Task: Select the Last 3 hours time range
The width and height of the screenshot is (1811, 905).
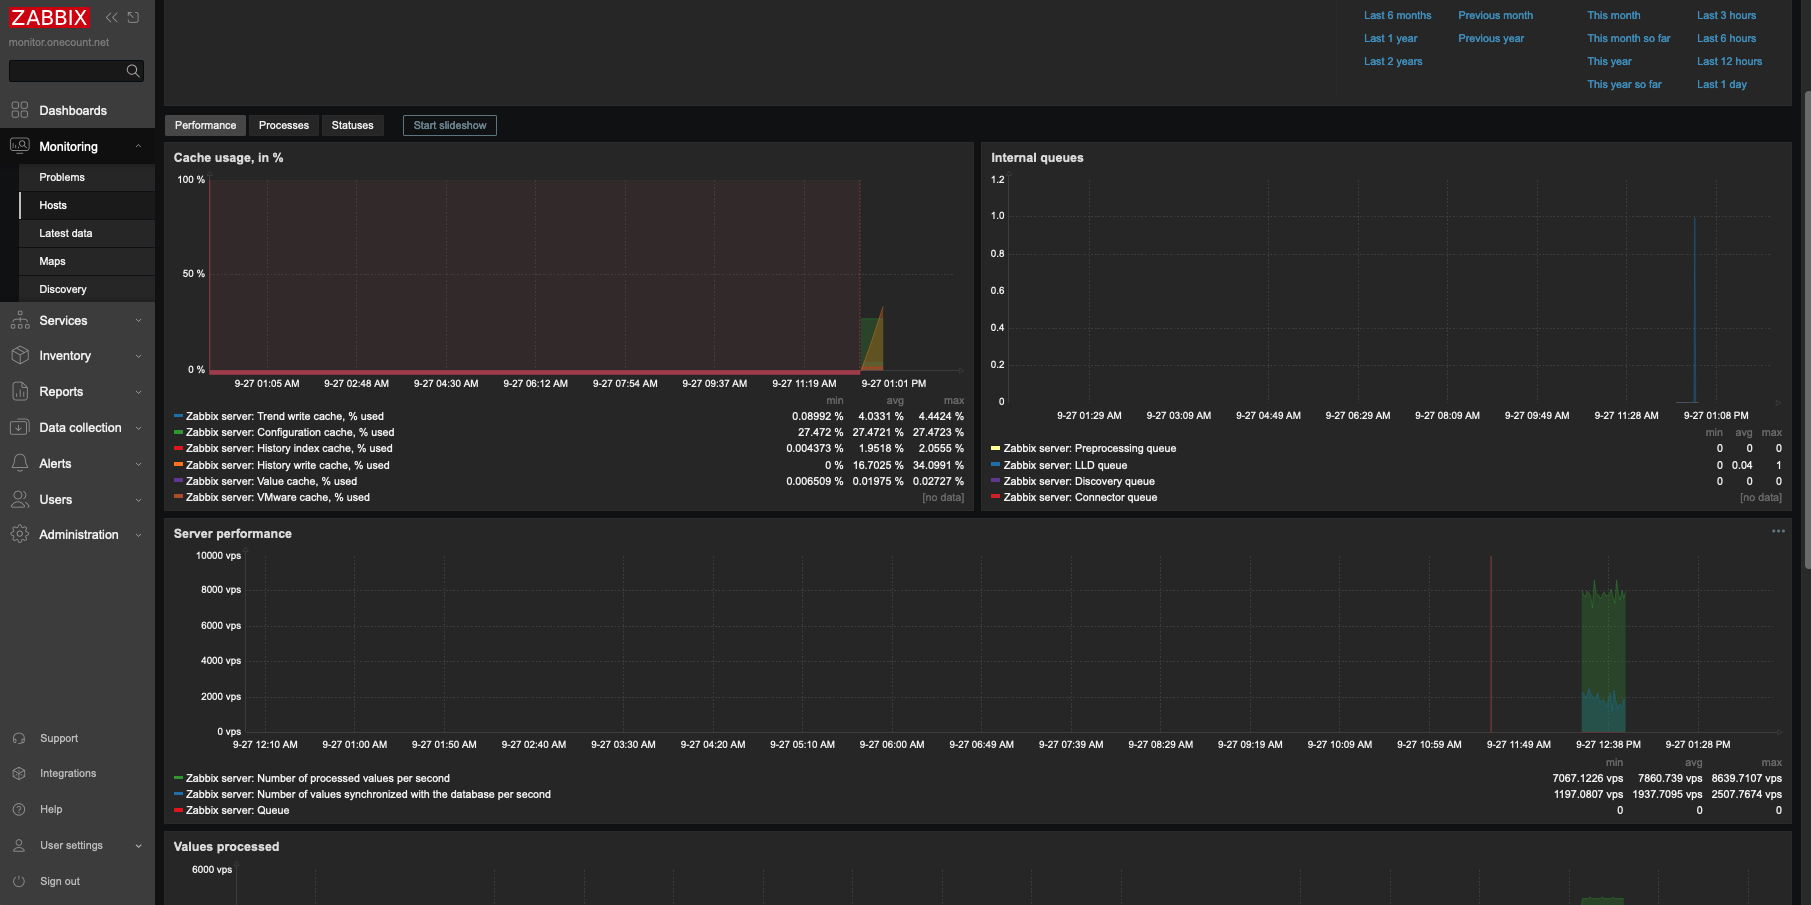Action: 1726,15
